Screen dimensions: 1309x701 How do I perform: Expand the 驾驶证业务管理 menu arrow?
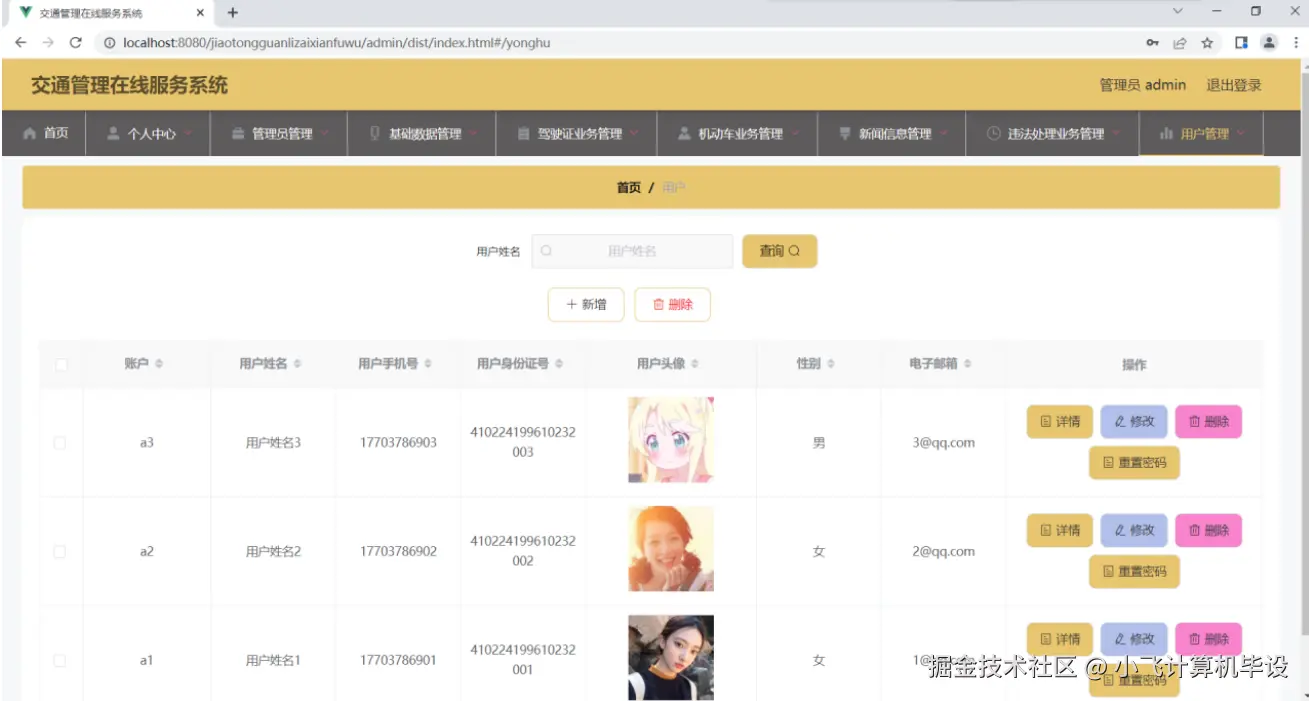(633, 134)
